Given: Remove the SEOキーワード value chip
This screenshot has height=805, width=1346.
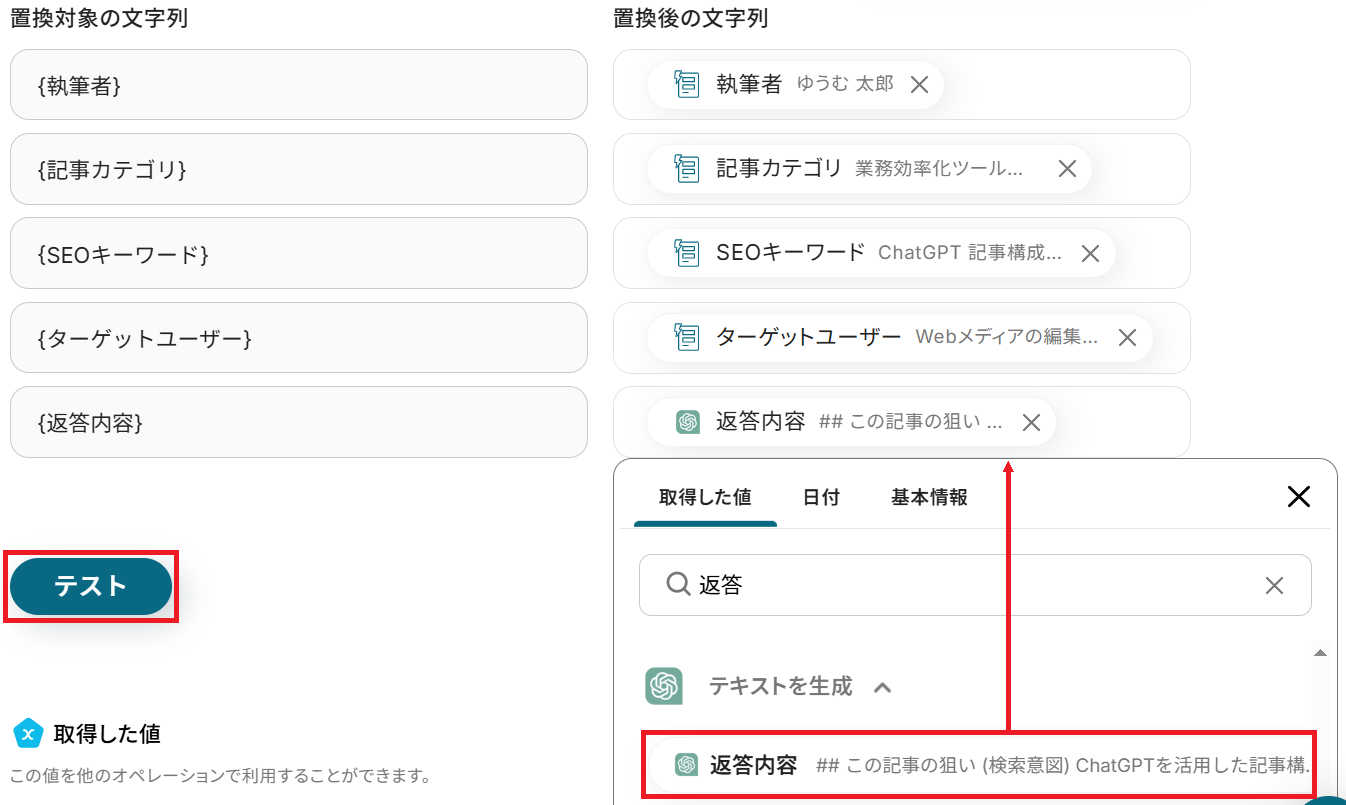Looking at the screenshot, I should 1091,254.
